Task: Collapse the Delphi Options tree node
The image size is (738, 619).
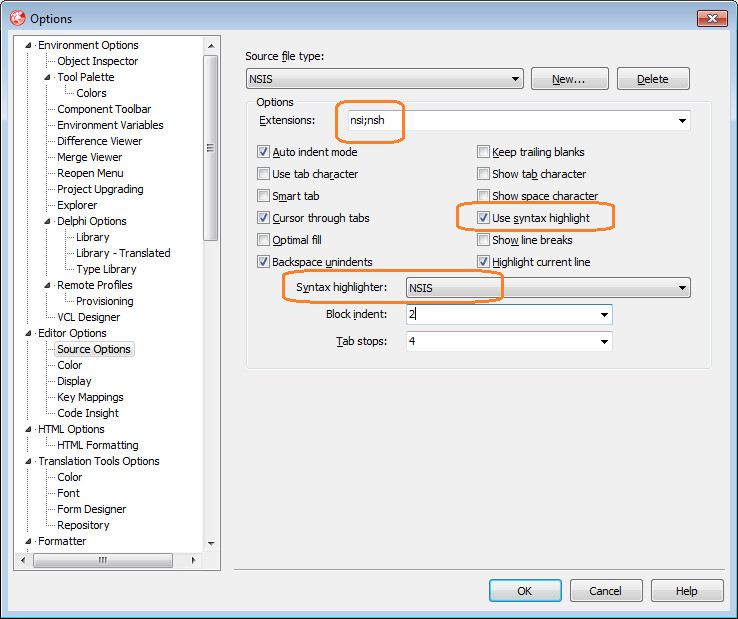Action: pos(47,221)
